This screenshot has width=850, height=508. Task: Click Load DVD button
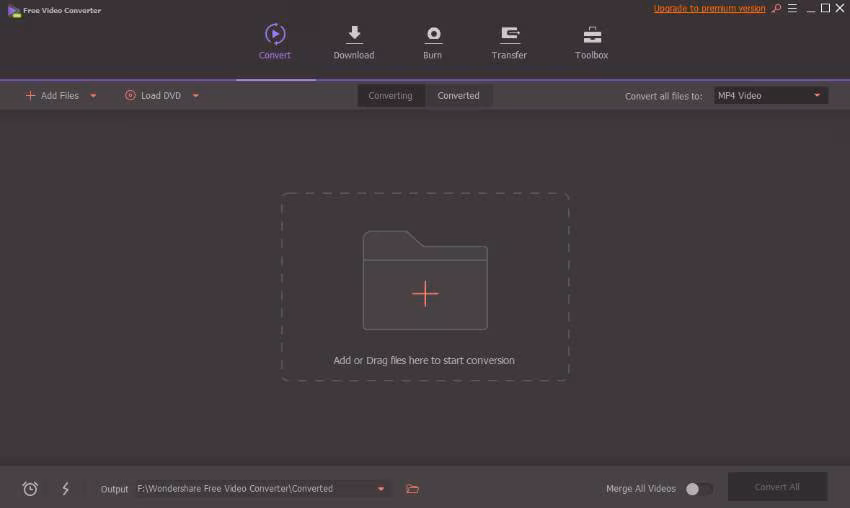tap(153, 95)
